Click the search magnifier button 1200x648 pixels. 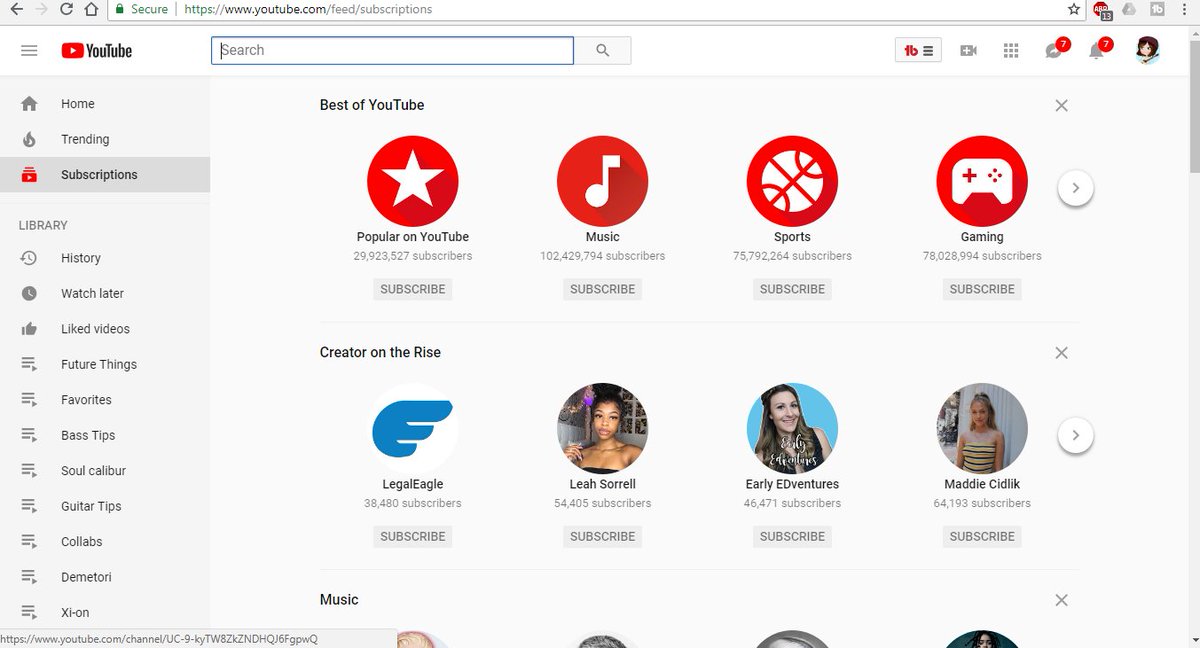602,51
